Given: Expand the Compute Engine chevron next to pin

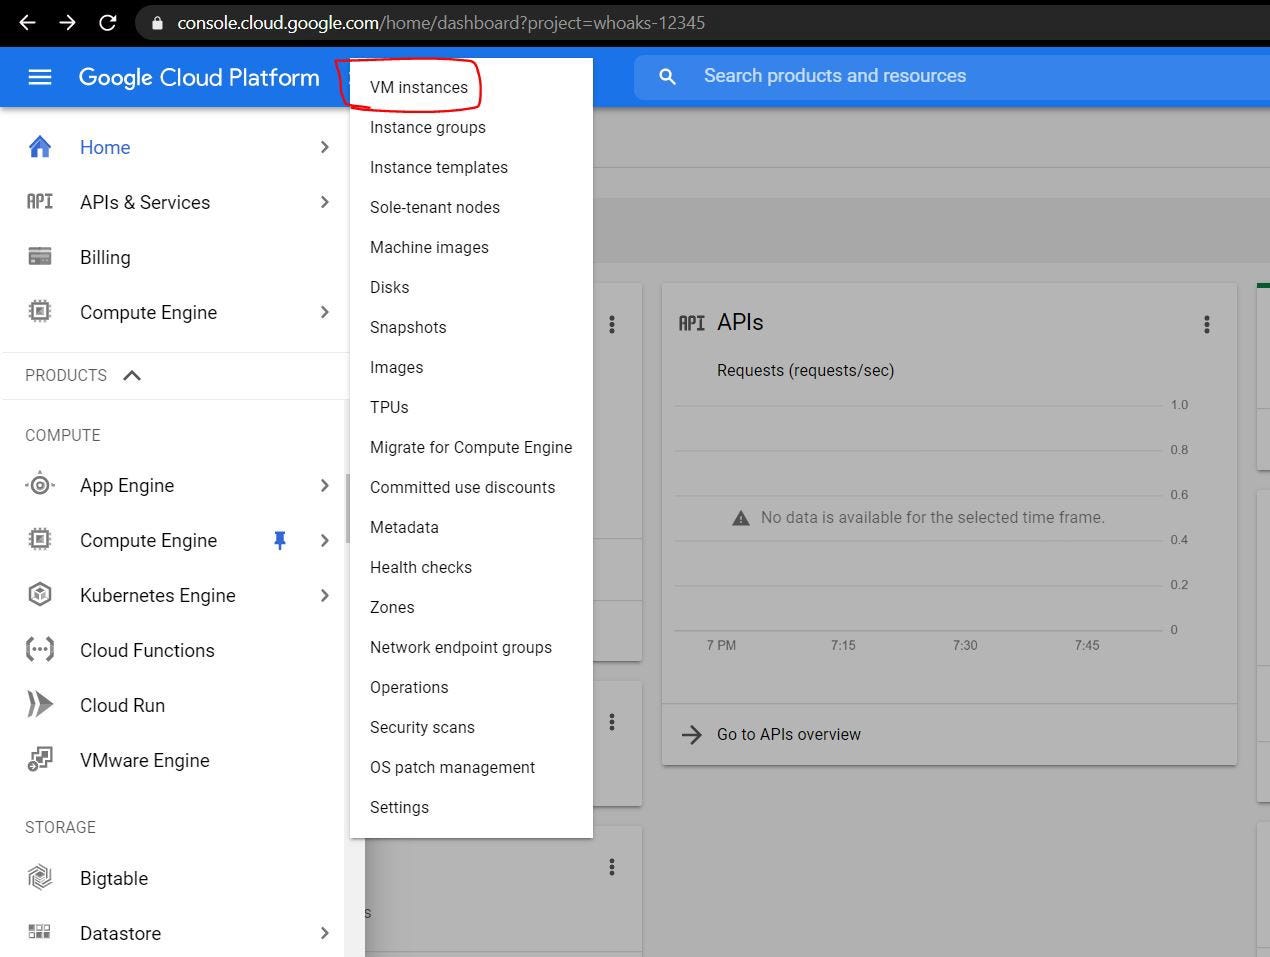Looking at the screenshot, I should coord(324,540).
